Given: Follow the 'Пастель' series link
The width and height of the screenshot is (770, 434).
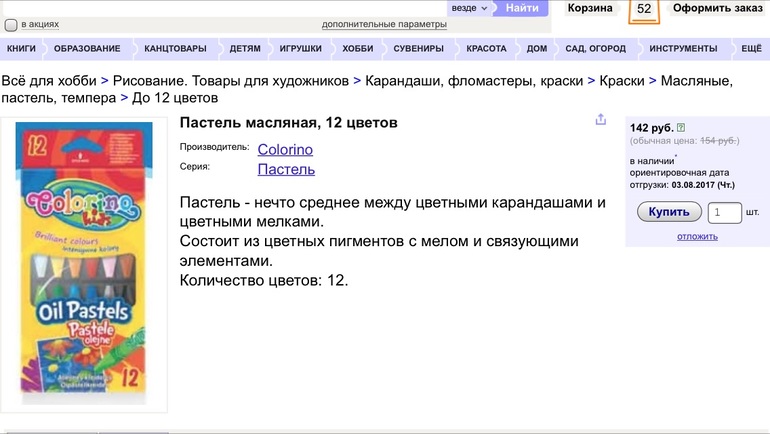Looking at the screenshot, I should pos(286,169).
